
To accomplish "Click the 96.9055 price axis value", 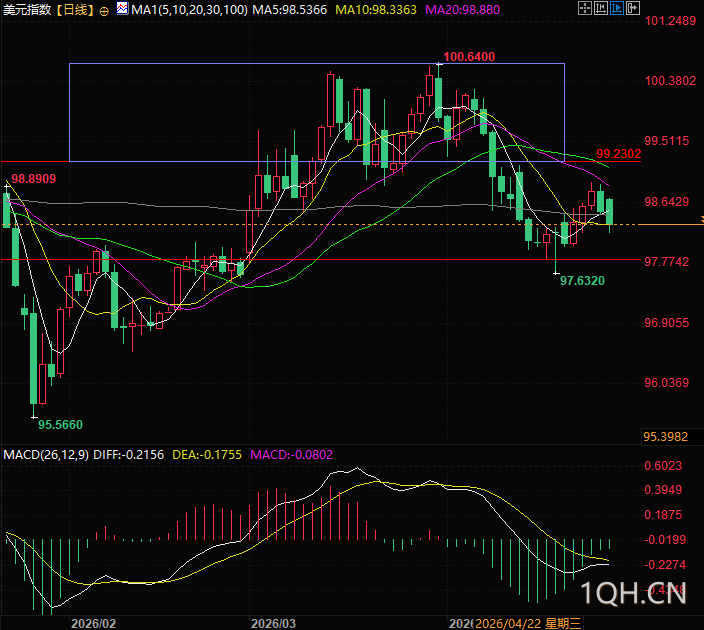I will point(667,322).
